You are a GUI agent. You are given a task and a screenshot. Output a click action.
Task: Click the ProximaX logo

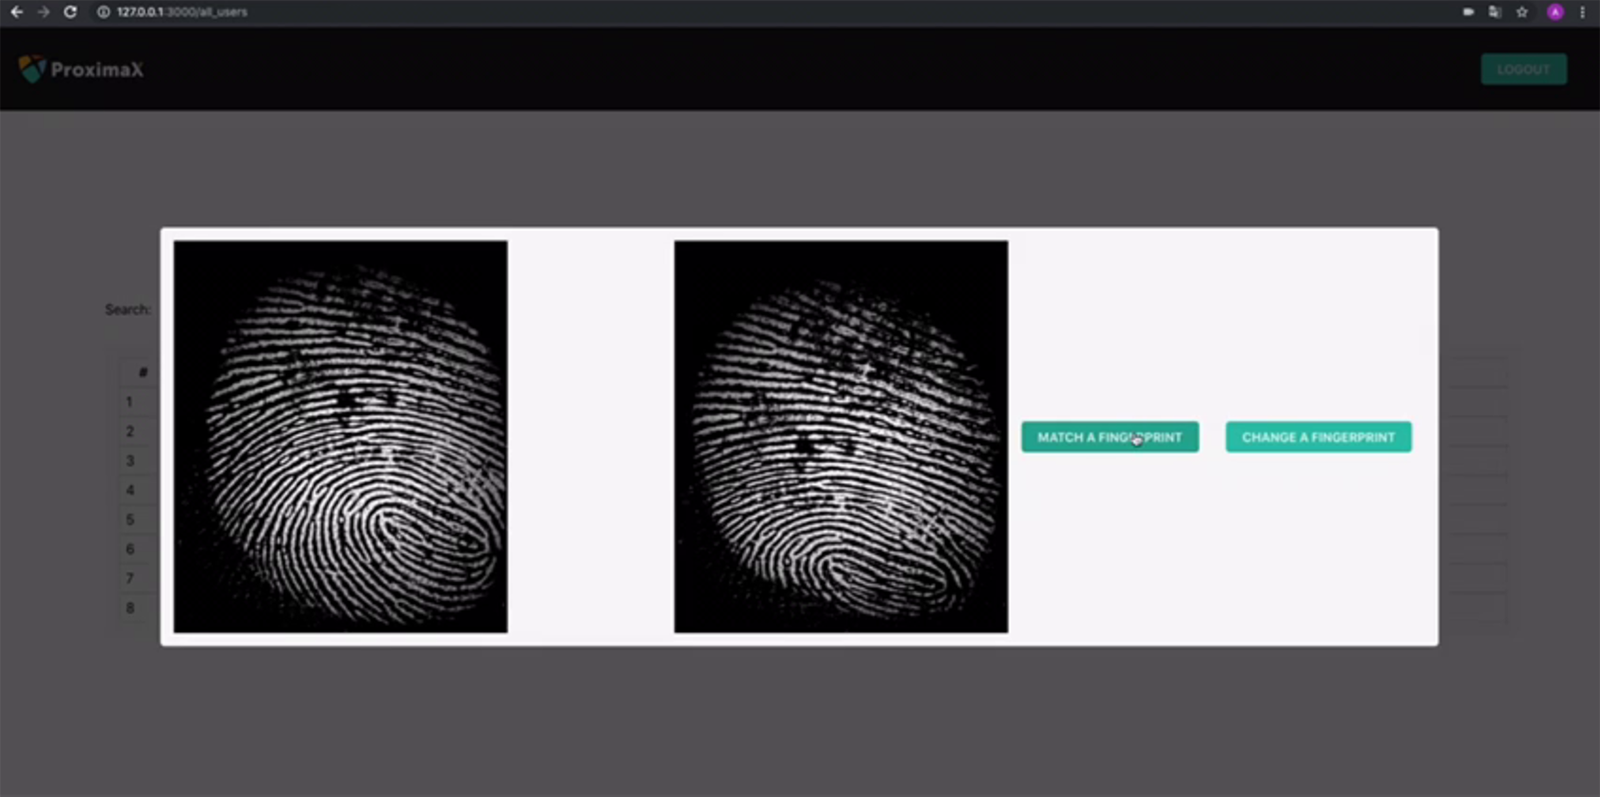pyautogui.click(x=81, y=69)
